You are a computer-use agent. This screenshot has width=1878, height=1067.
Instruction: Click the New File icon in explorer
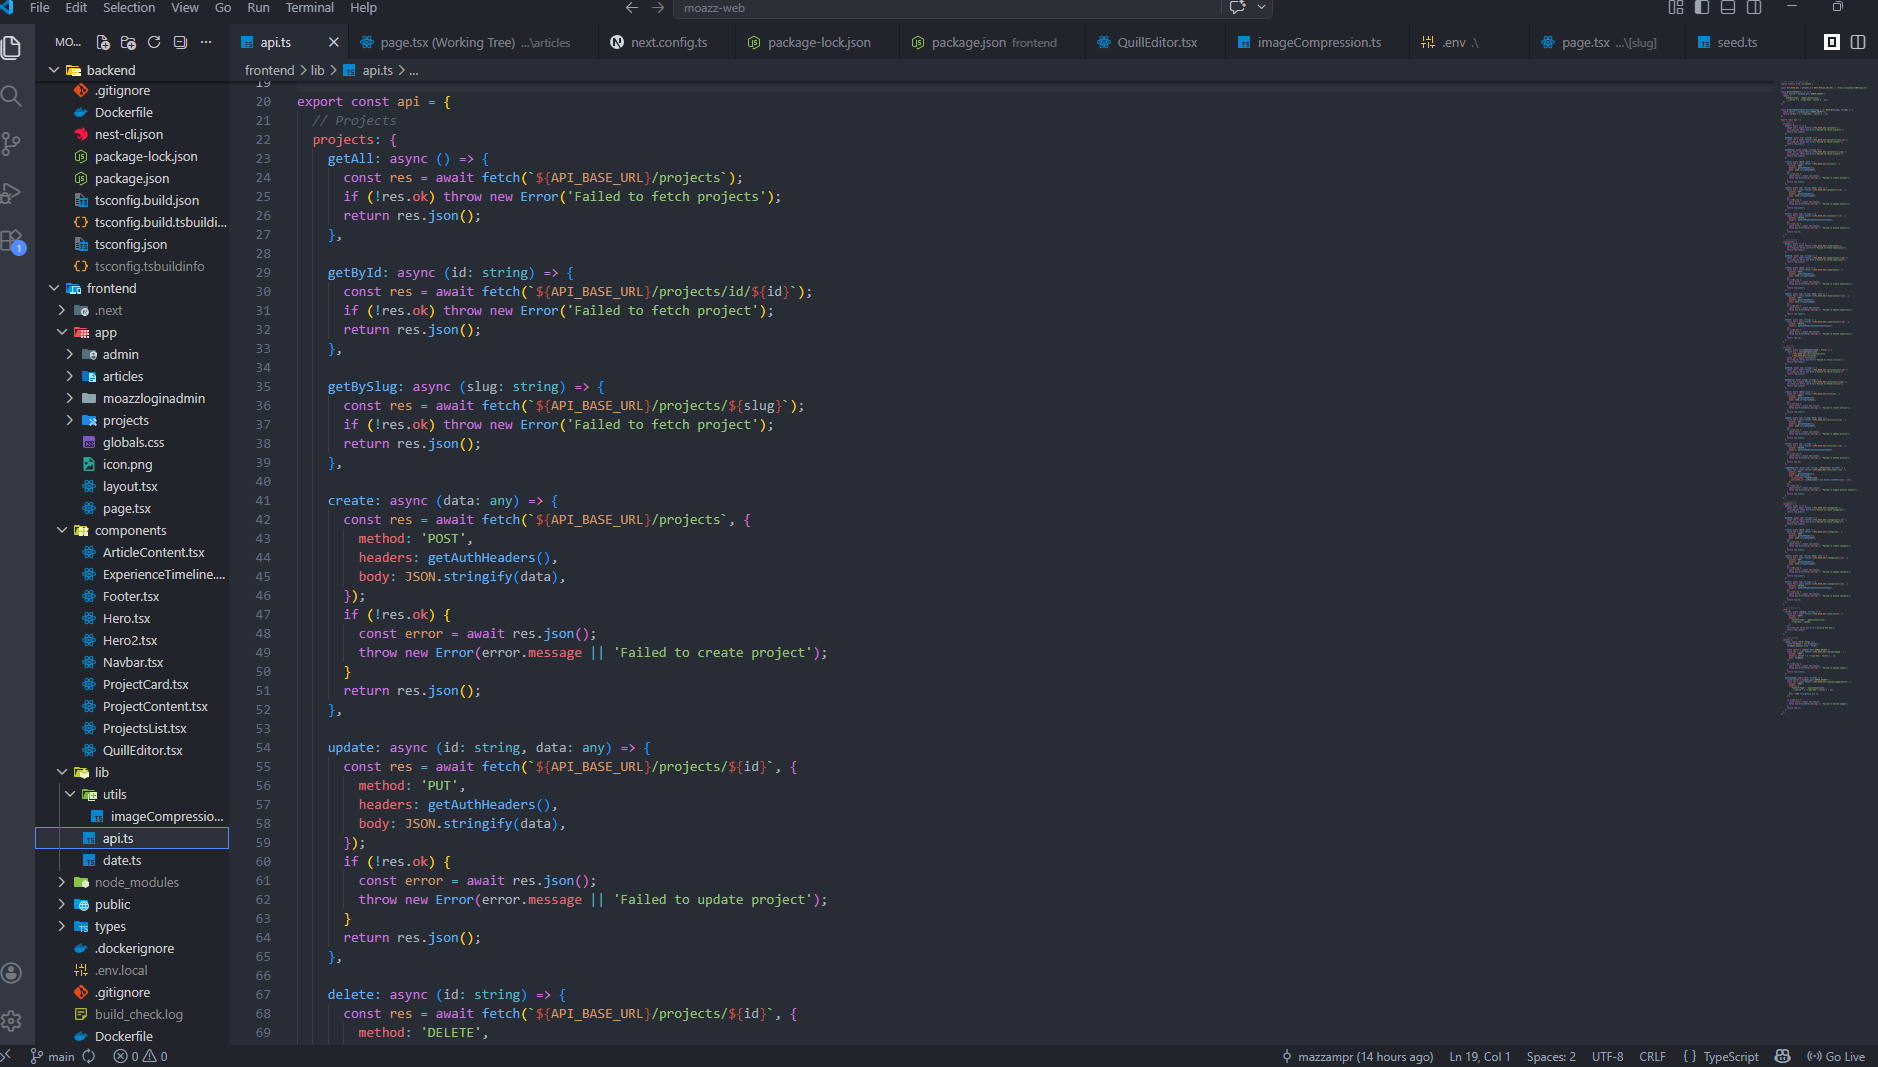coord(102,42)
